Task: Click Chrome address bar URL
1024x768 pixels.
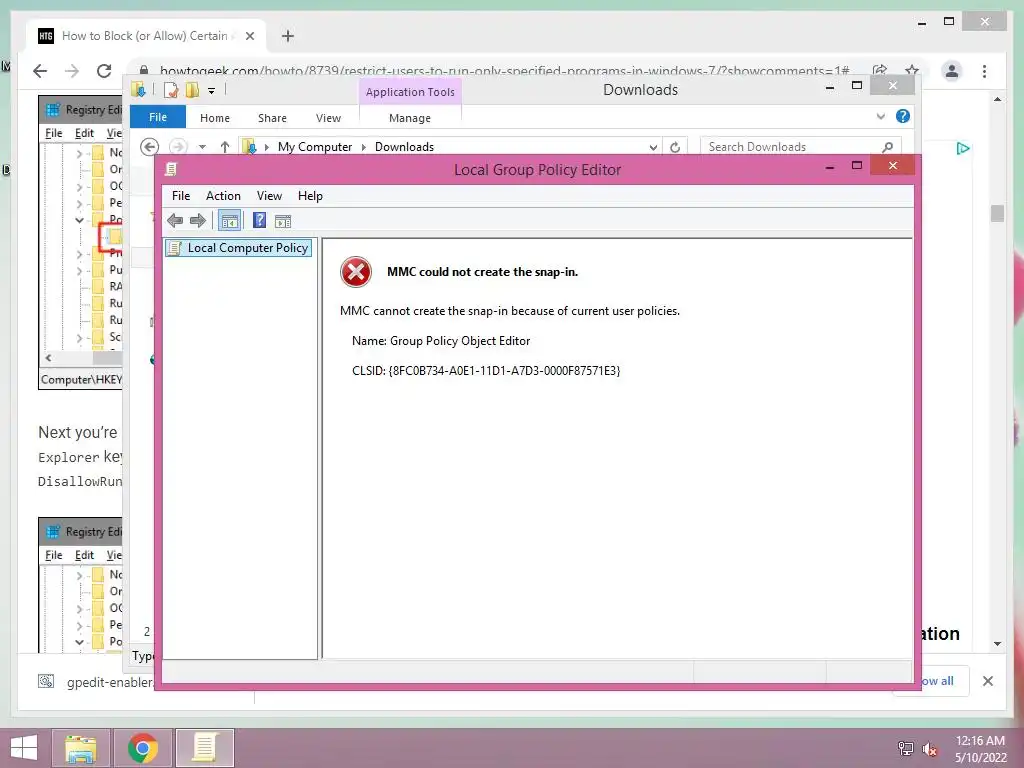Action: (x=504, y=71)
